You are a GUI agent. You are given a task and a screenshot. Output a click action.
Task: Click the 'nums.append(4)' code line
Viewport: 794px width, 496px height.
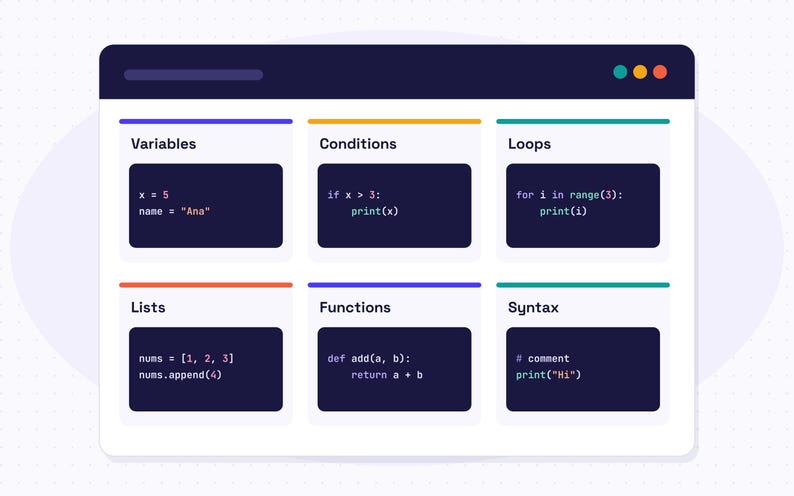[180, 375]
